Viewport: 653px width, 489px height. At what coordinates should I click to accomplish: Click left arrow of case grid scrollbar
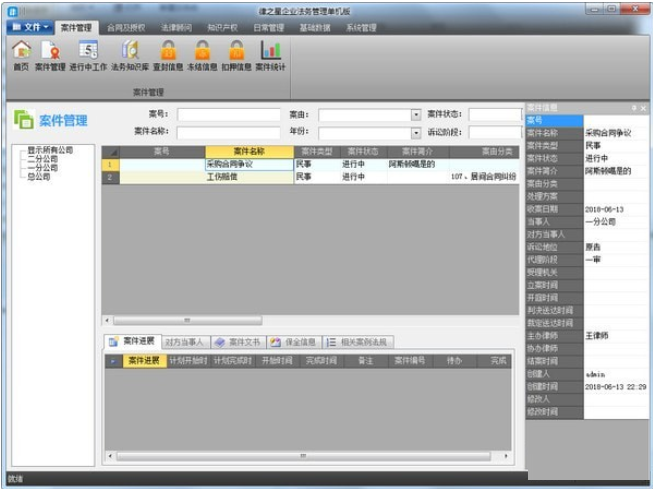pyautogui.click(x=107, y=320)
